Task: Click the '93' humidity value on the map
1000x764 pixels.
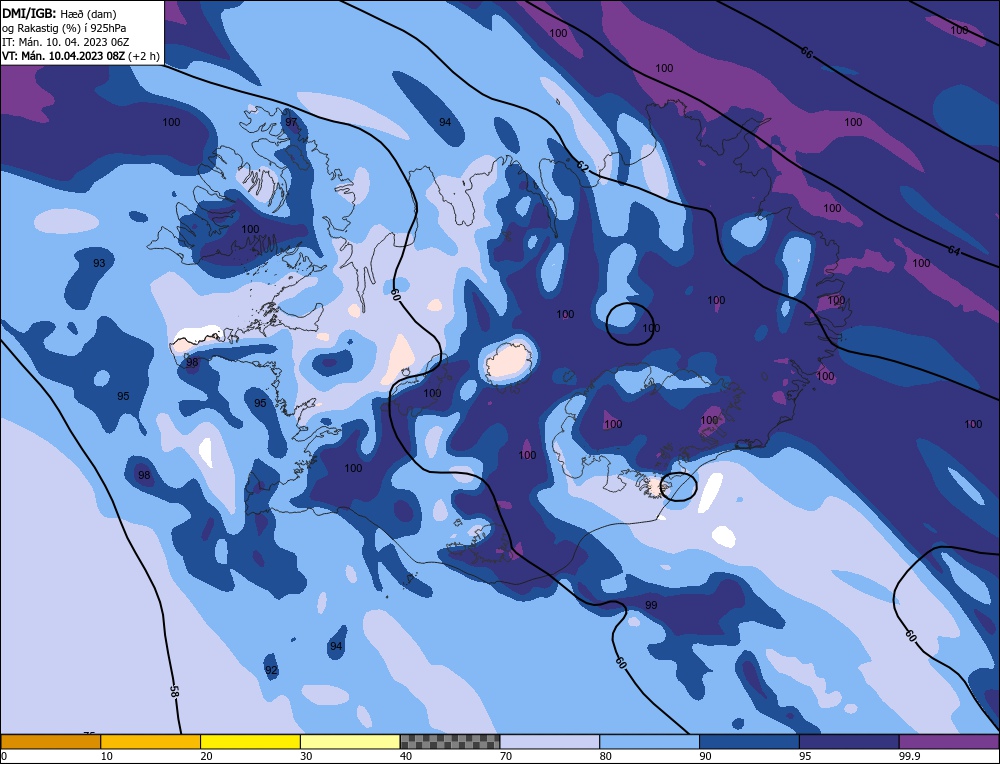Action: pyautogui.click(x=99, y=263)
